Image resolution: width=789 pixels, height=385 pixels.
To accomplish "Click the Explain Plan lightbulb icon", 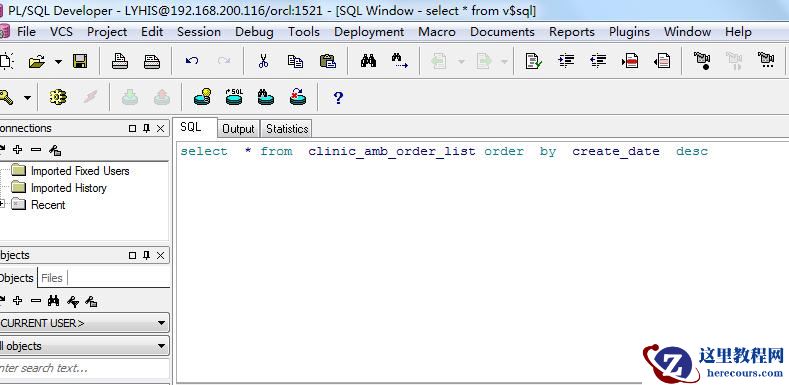I will [x=202, y=96].
